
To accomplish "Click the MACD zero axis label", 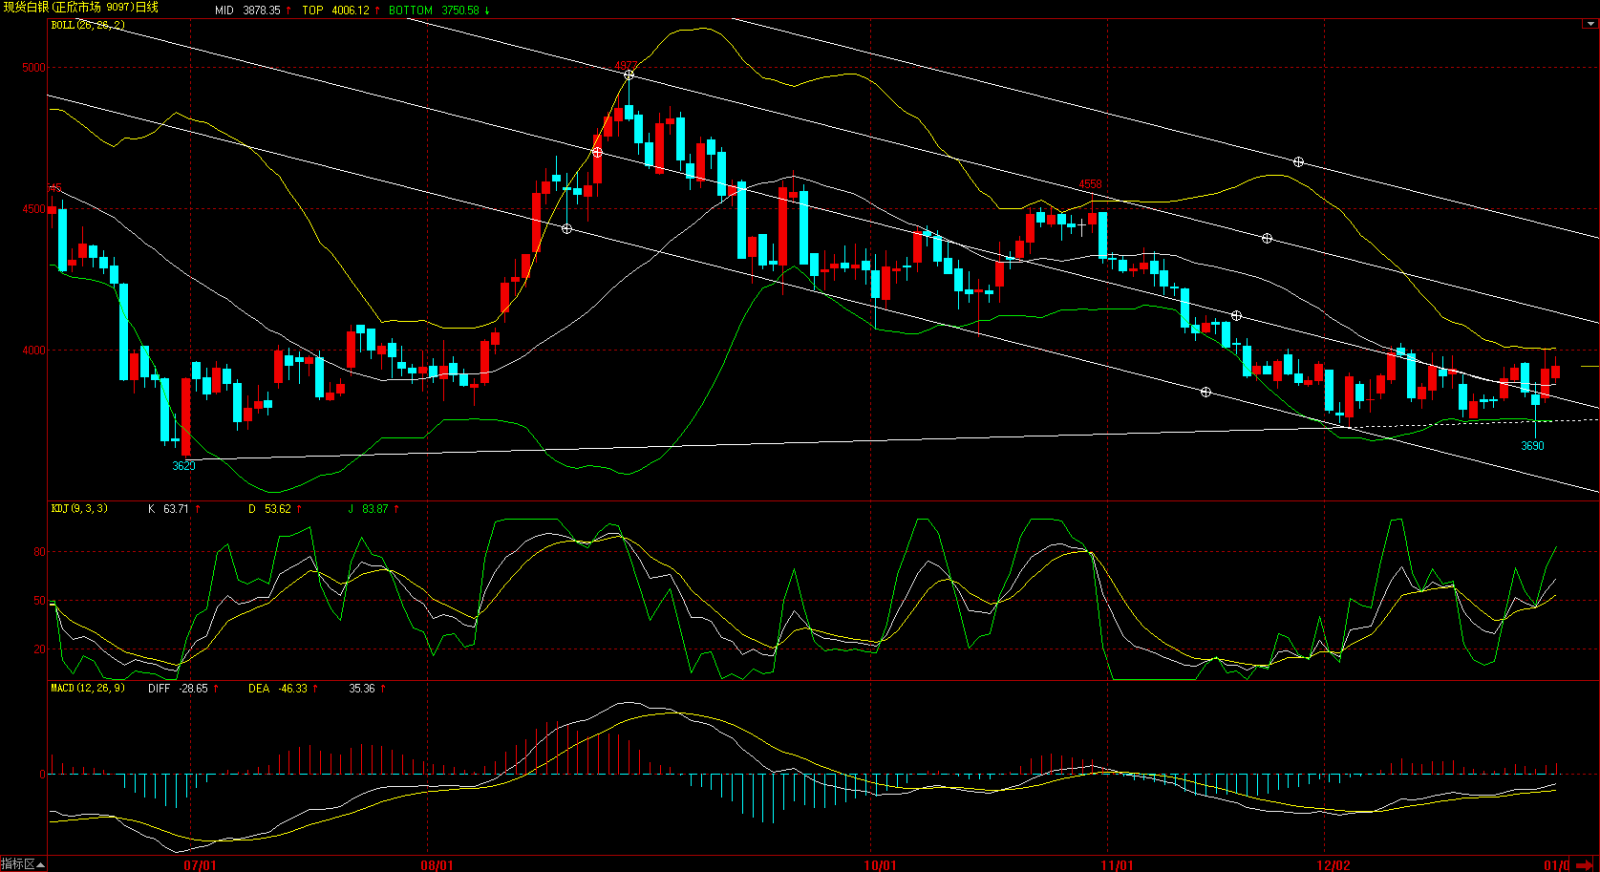I will [x=42, y=774].
